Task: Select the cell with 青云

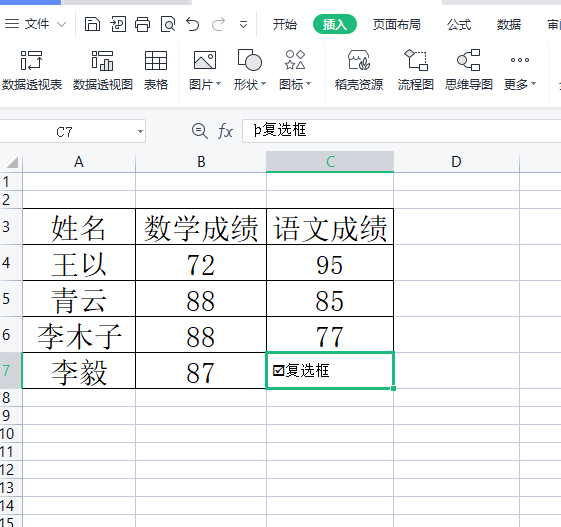Action: [79, 299]
